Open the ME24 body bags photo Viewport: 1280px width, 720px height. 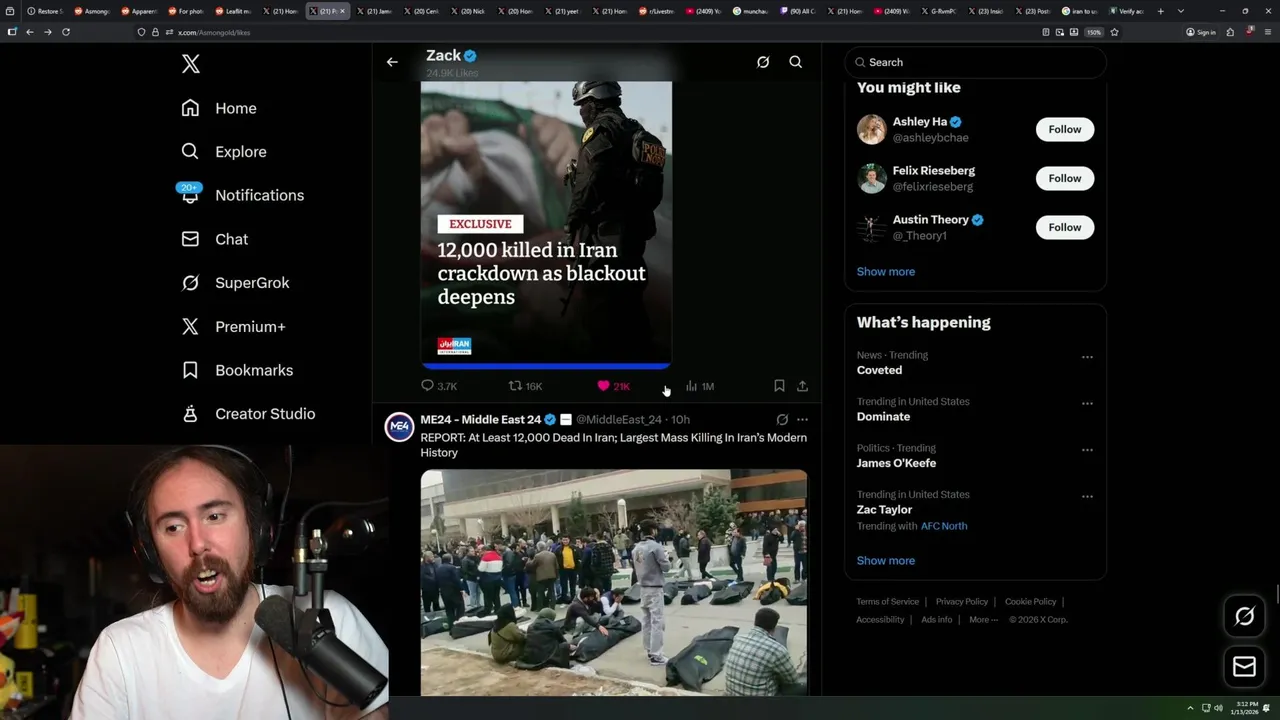click(614, 582)
